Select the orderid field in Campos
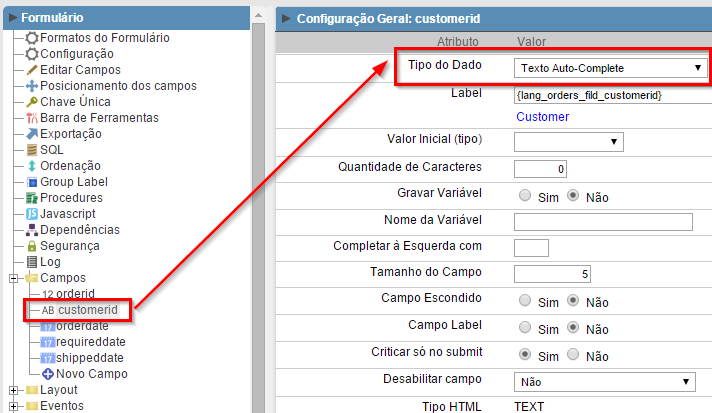Image resolution: width=712 pixels, height=413 pixels. point(76,294)
